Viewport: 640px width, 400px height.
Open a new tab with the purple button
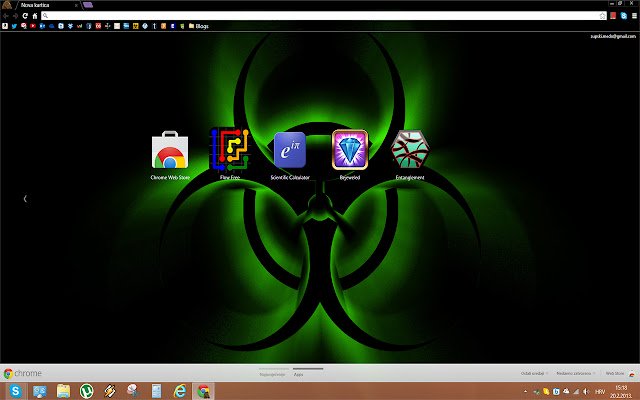point(88,5)
